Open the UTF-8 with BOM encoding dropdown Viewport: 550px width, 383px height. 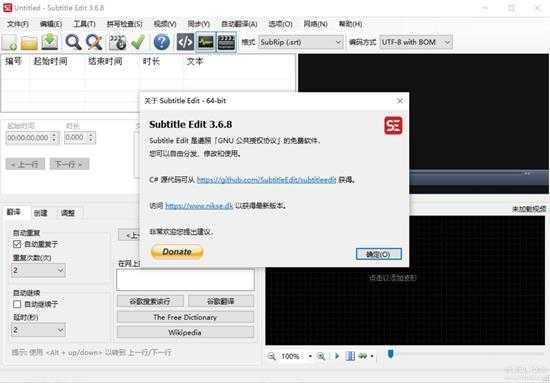(x=416, y=42)
